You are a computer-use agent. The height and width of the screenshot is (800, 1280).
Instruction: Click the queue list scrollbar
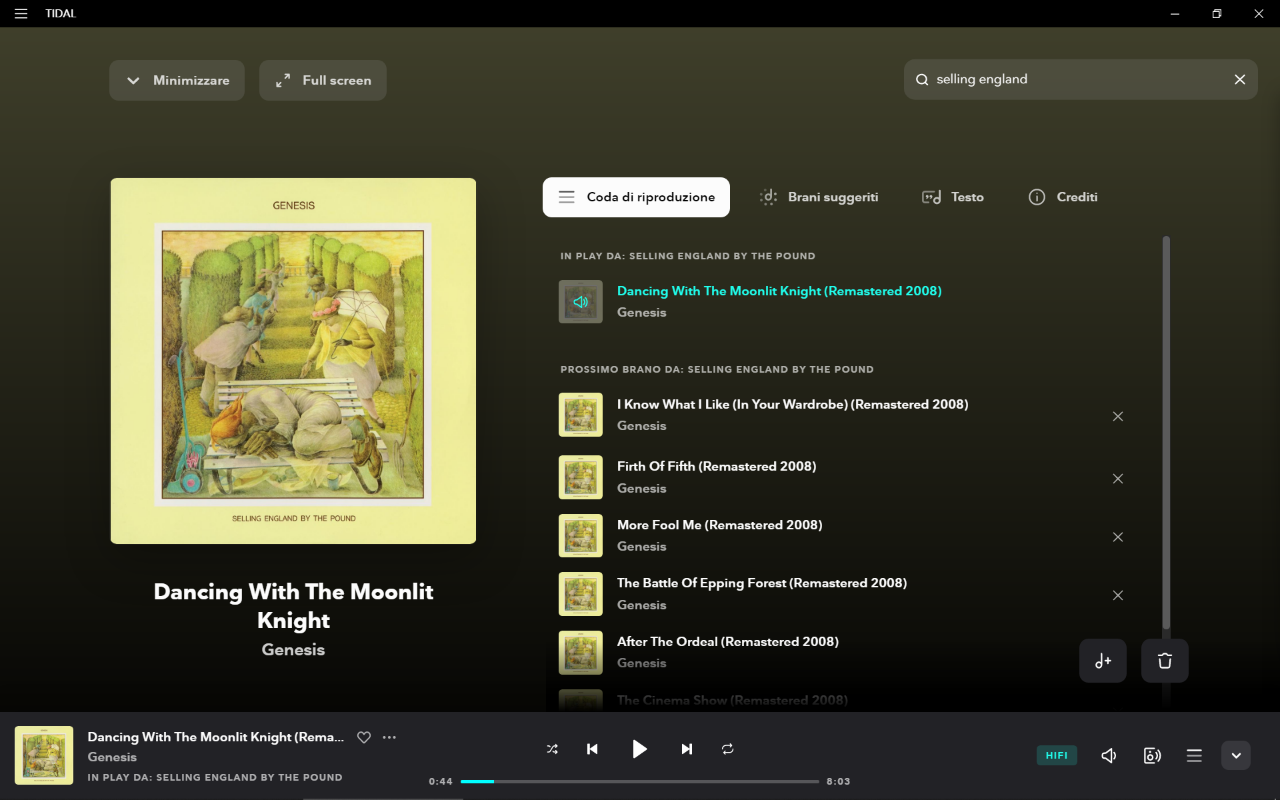1166,432
